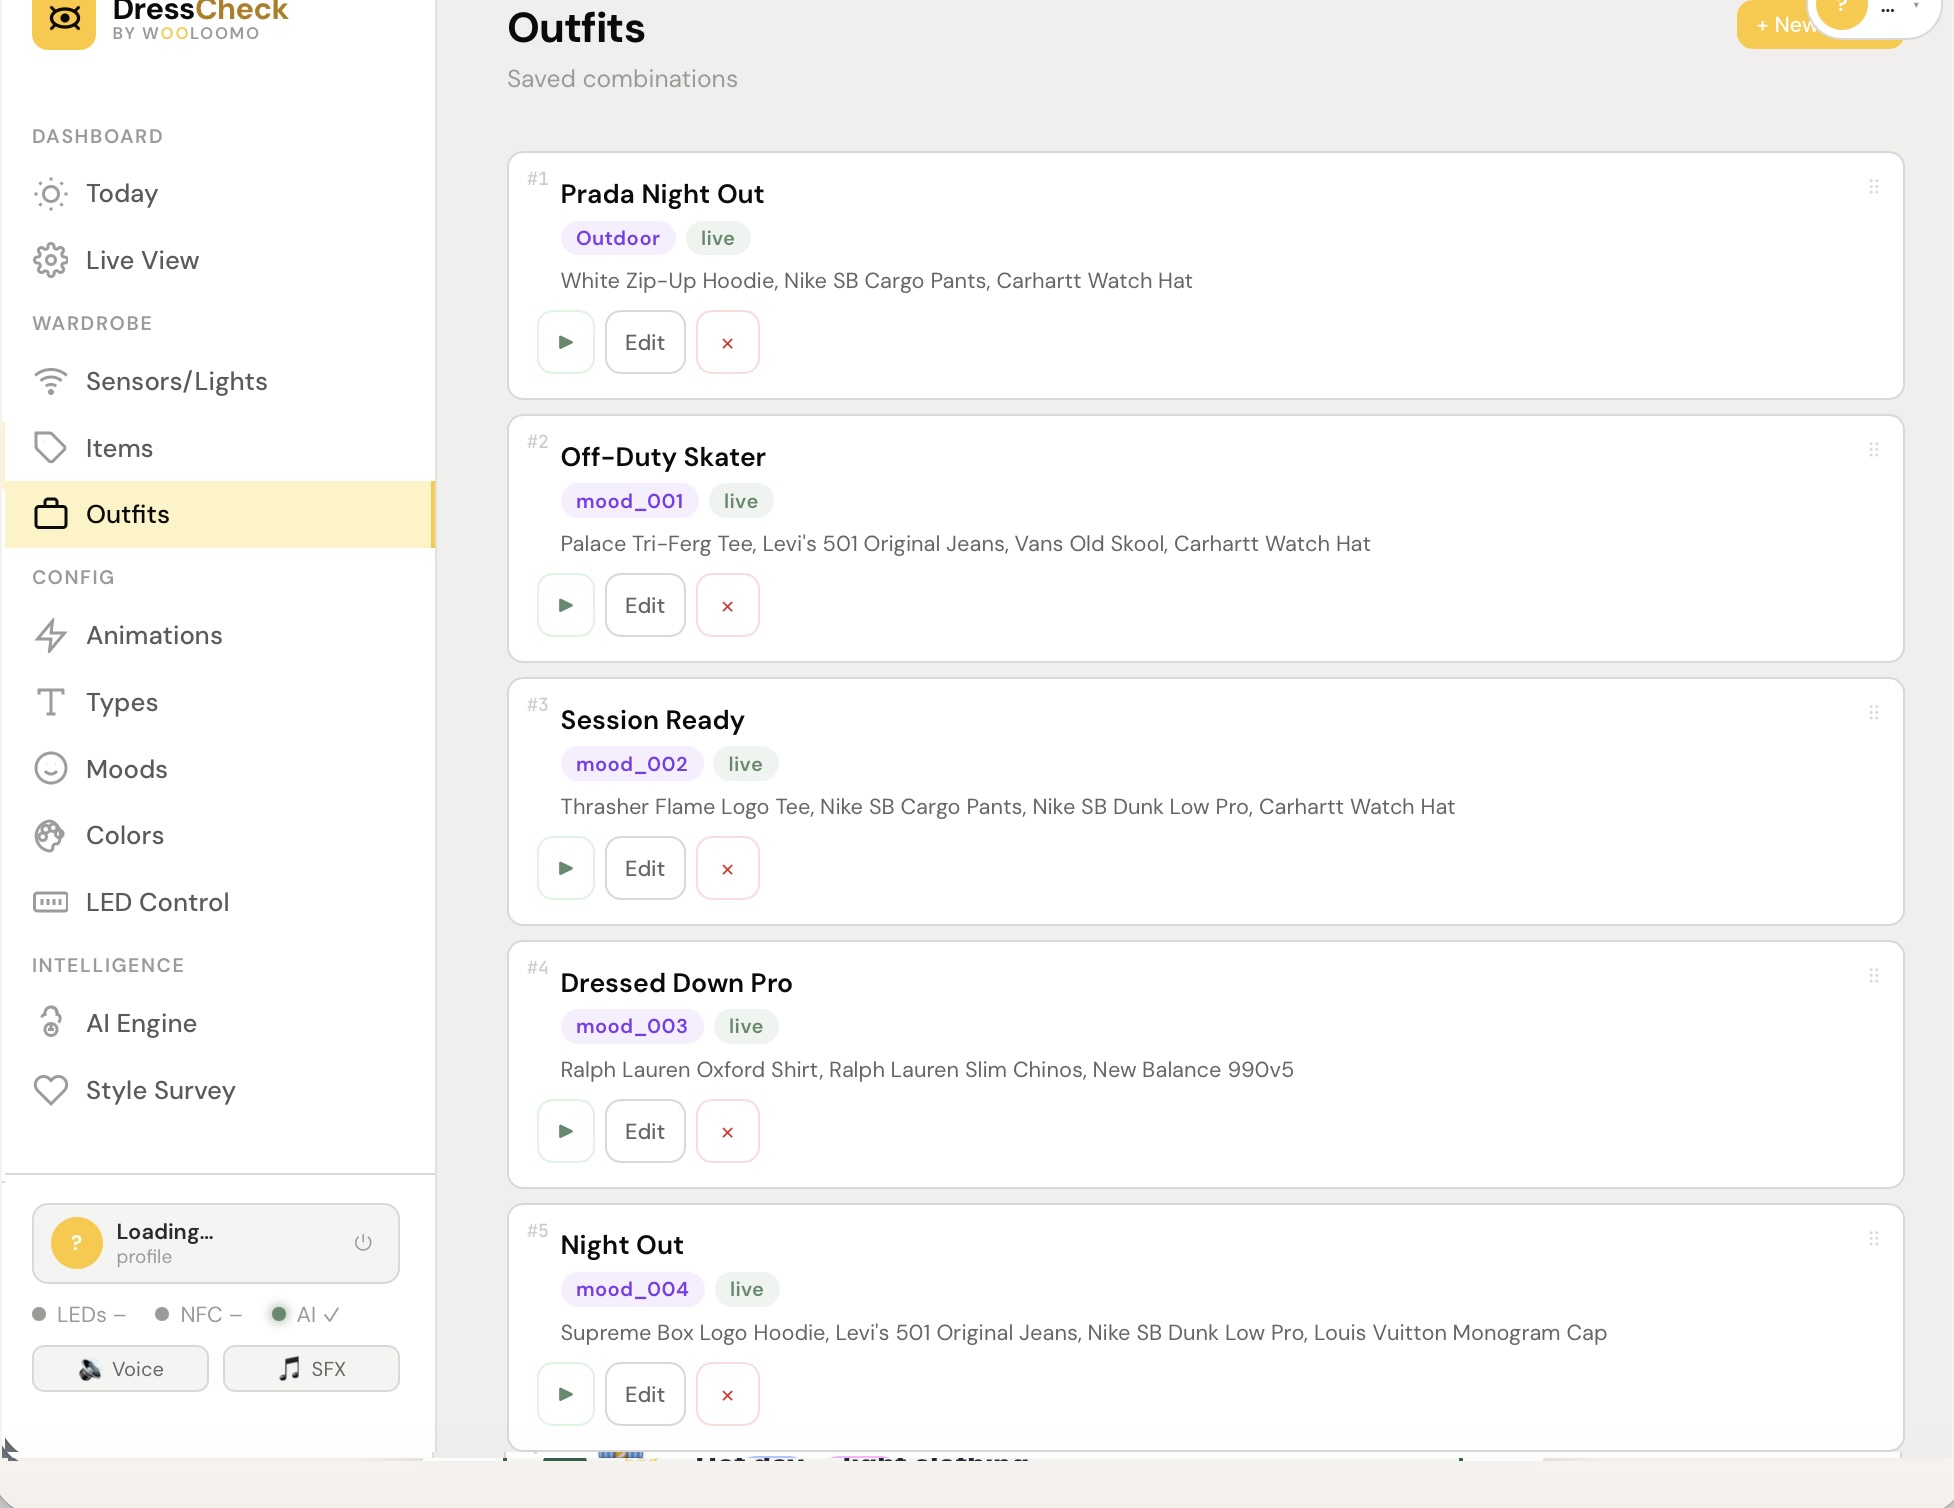Edit the Night Out outfit
This screenshot has height=1508, width=1954.
point(645,1394)
